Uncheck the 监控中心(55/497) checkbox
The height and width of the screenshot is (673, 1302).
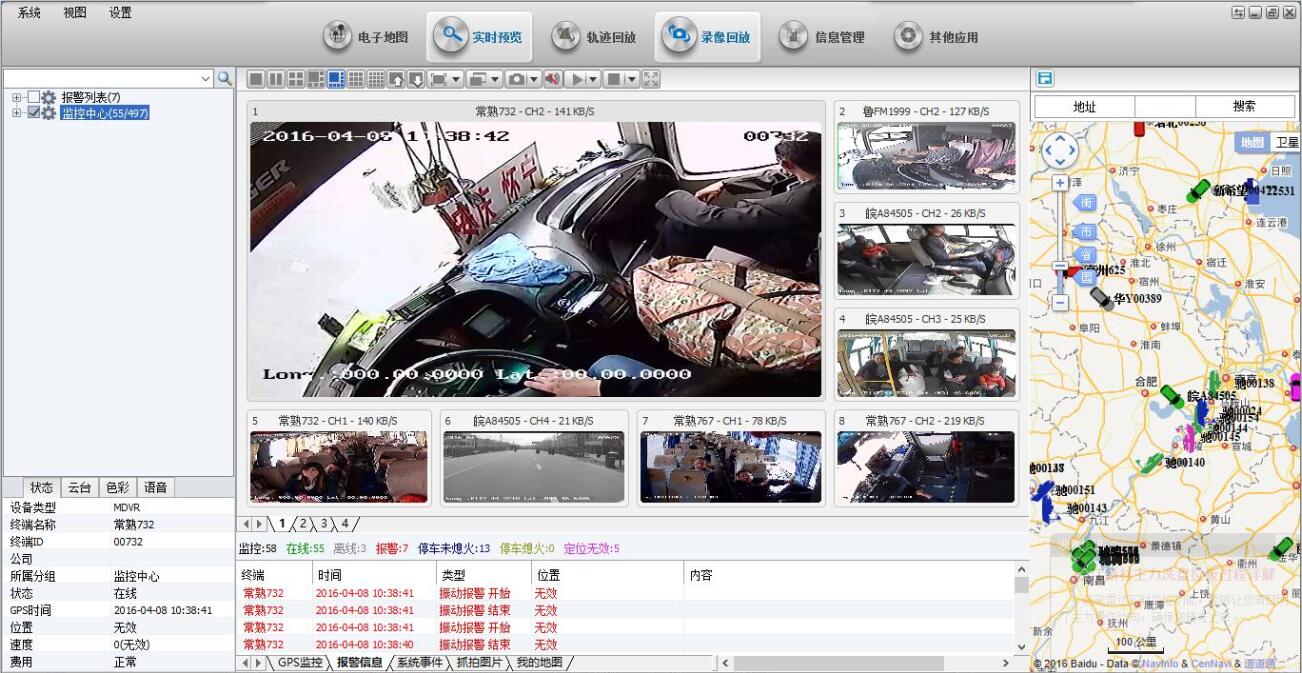[34, 113]
